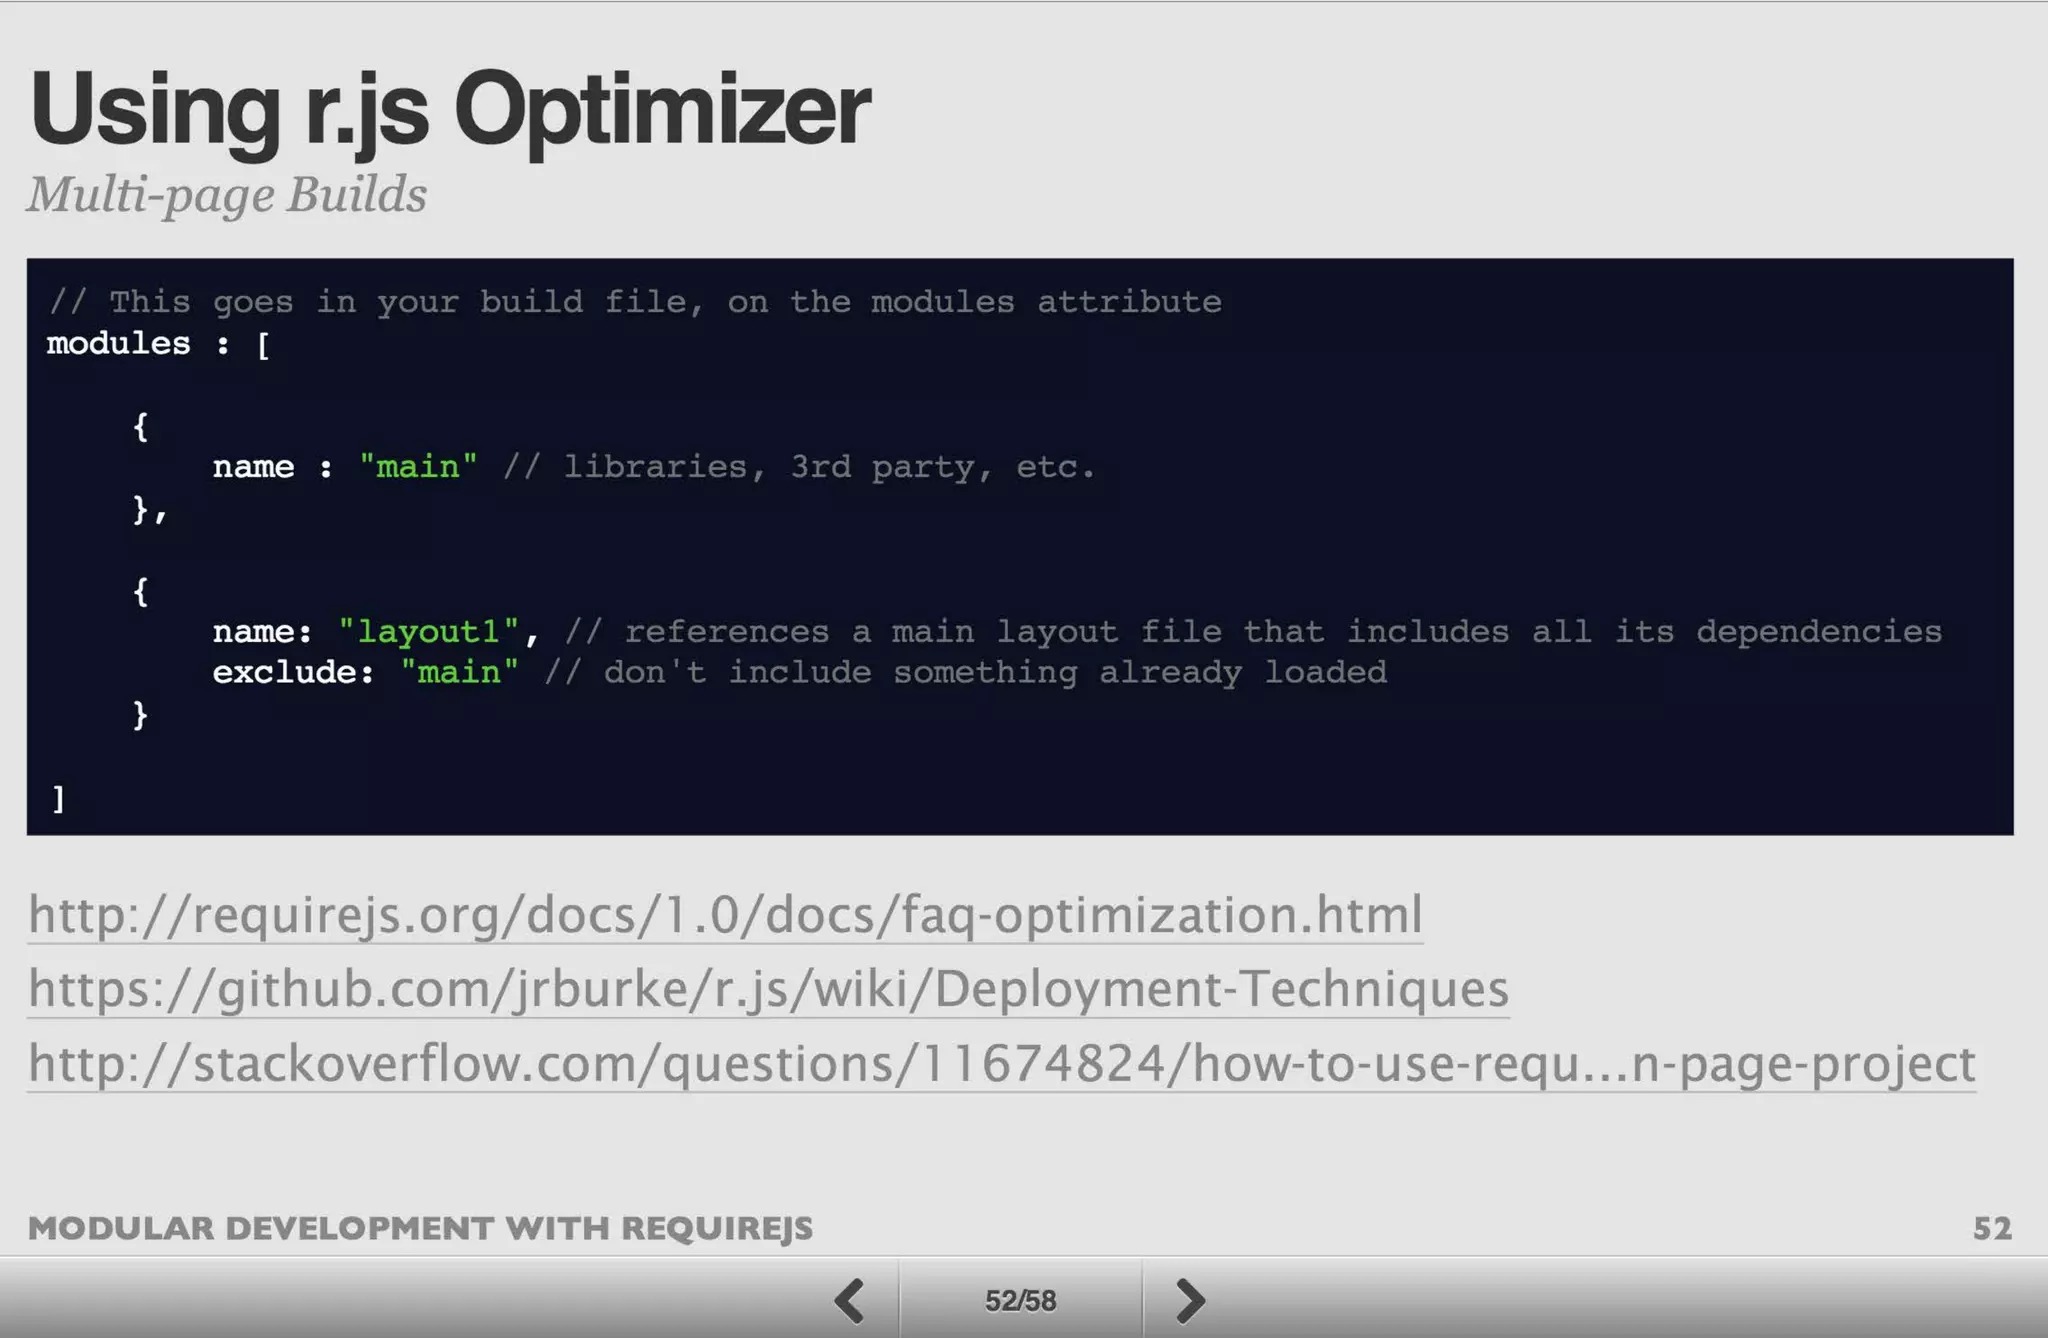Click the 'exclude:' keyword in code
Screen dimensions: 2048x1338
click(x=293, y=672)
